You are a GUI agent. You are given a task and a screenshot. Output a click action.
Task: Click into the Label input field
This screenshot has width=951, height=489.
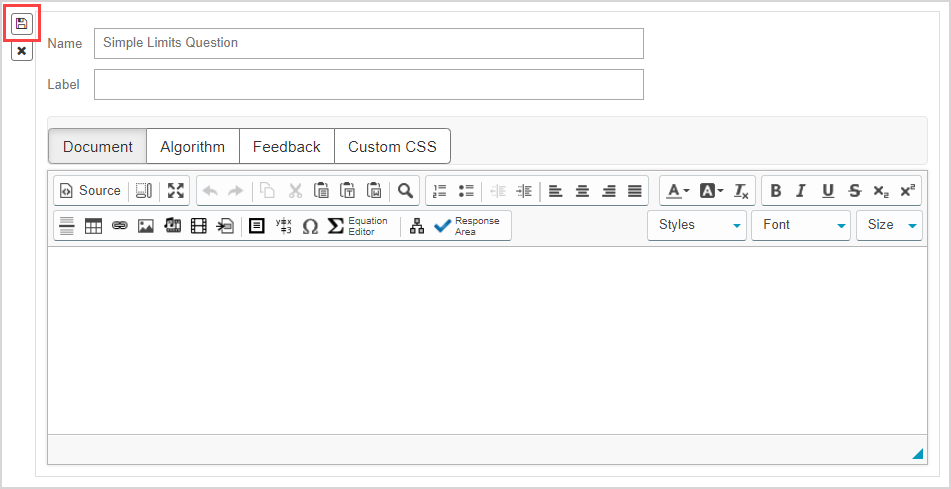click(368, 85)
